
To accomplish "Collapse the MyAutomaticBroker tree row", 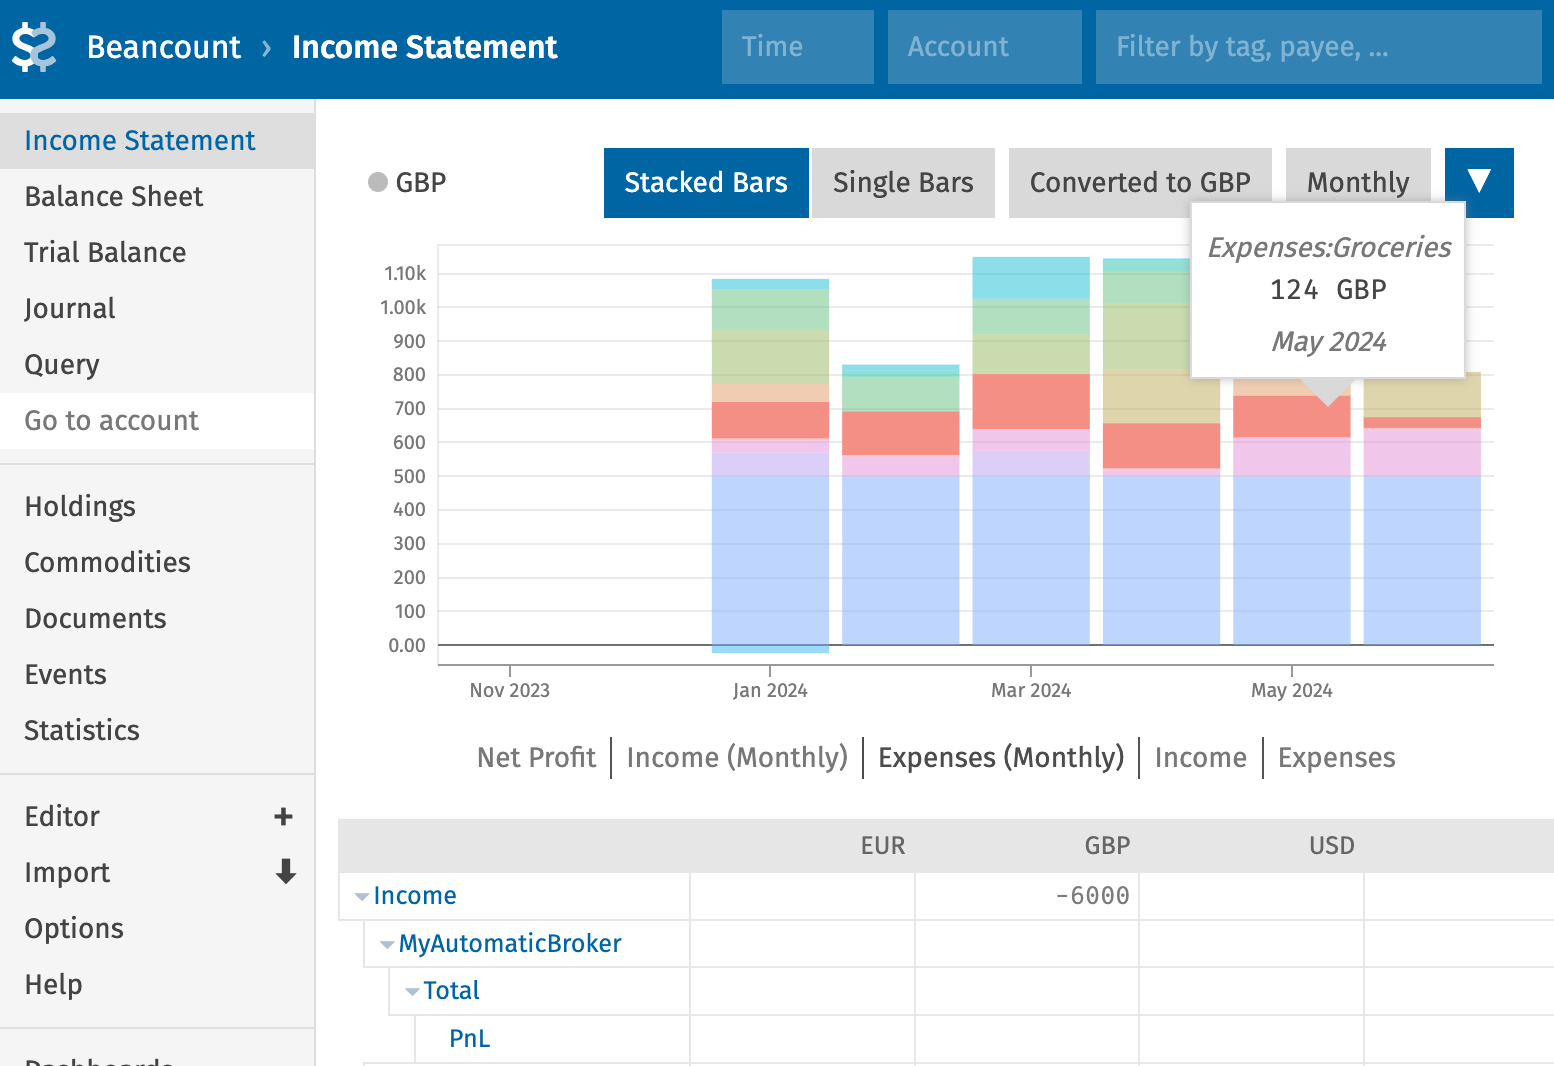I will click(x=387, y=945).
